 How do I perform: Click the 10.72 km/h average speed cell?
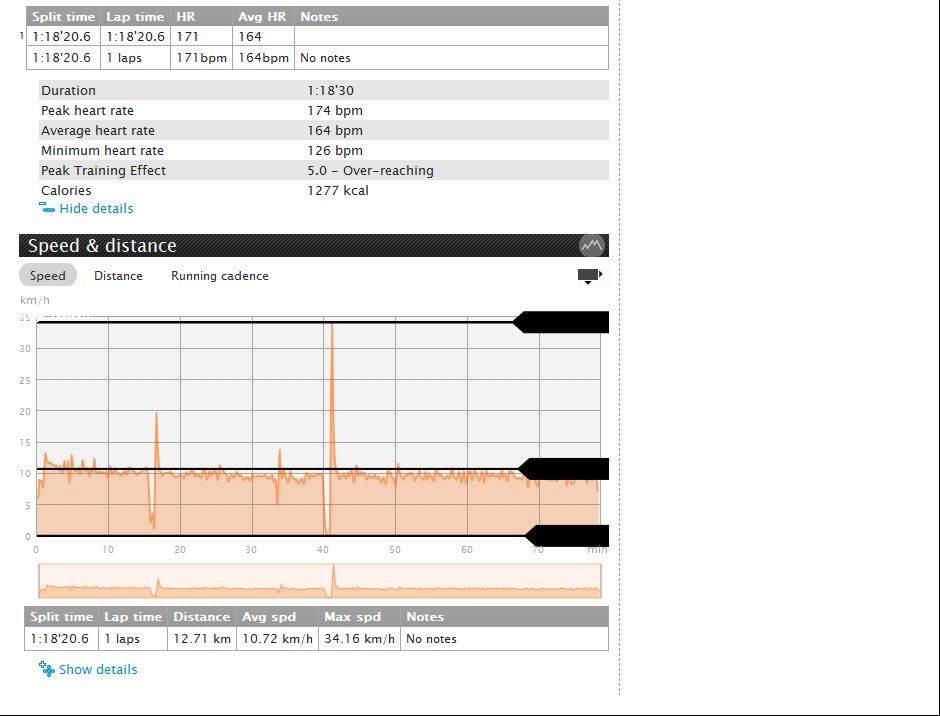click(277, 639)
